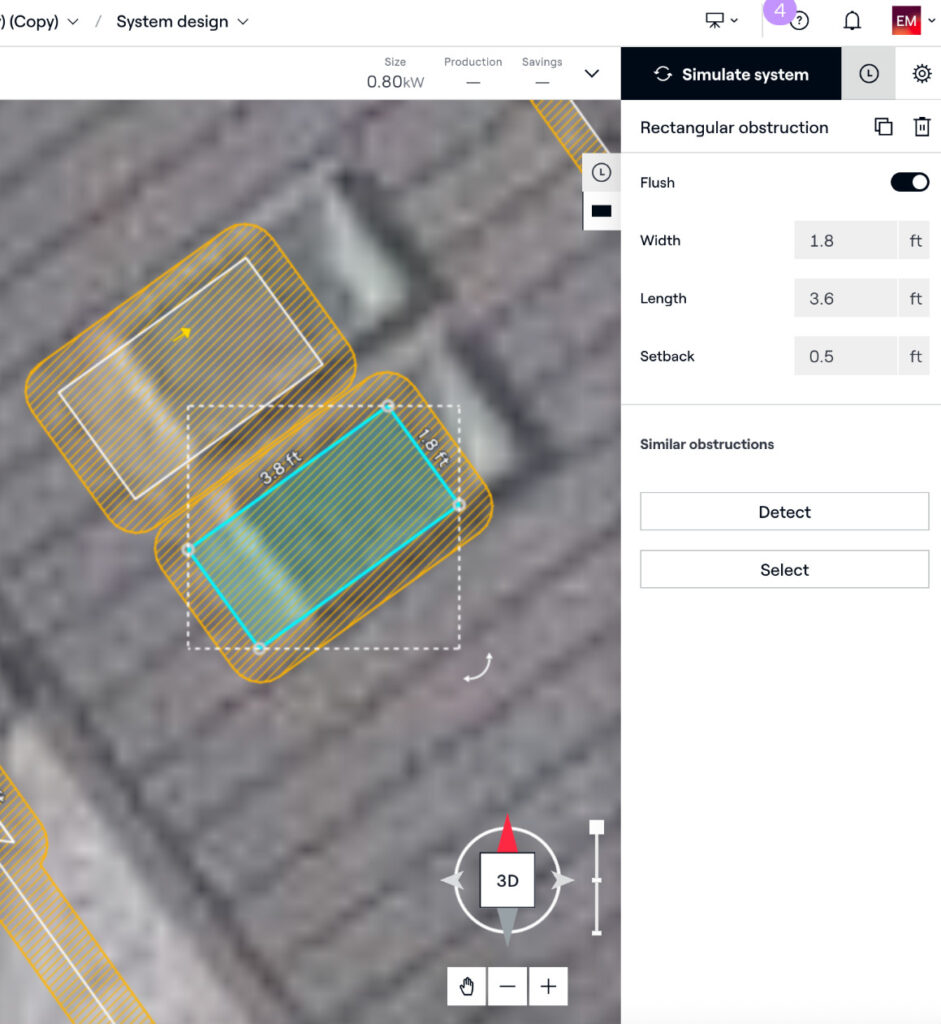Toggle the clock panel beside Simulate system
This screenshot has width=941, height=1024.
click(x=868, y=74)
